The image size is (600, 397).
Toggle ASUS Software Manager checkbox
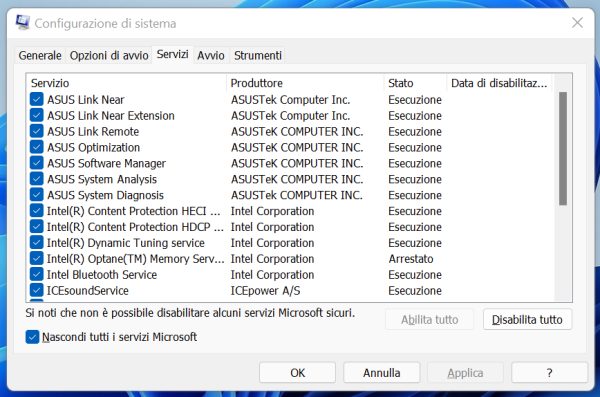pos(36,163)
